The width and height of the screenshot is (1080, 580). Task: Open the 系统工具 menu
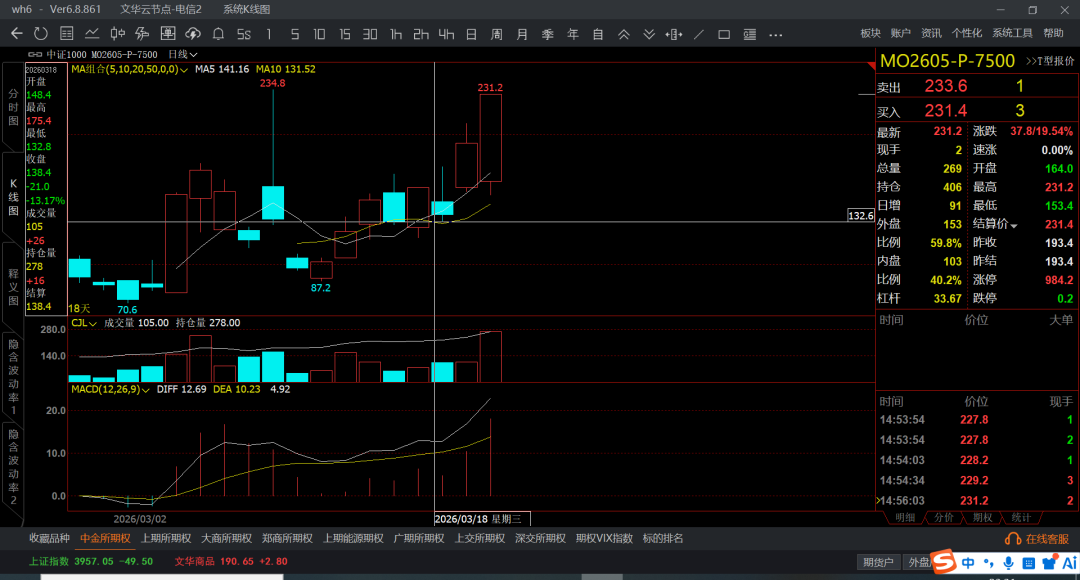pyautogui.click(x=1012, y=33)
